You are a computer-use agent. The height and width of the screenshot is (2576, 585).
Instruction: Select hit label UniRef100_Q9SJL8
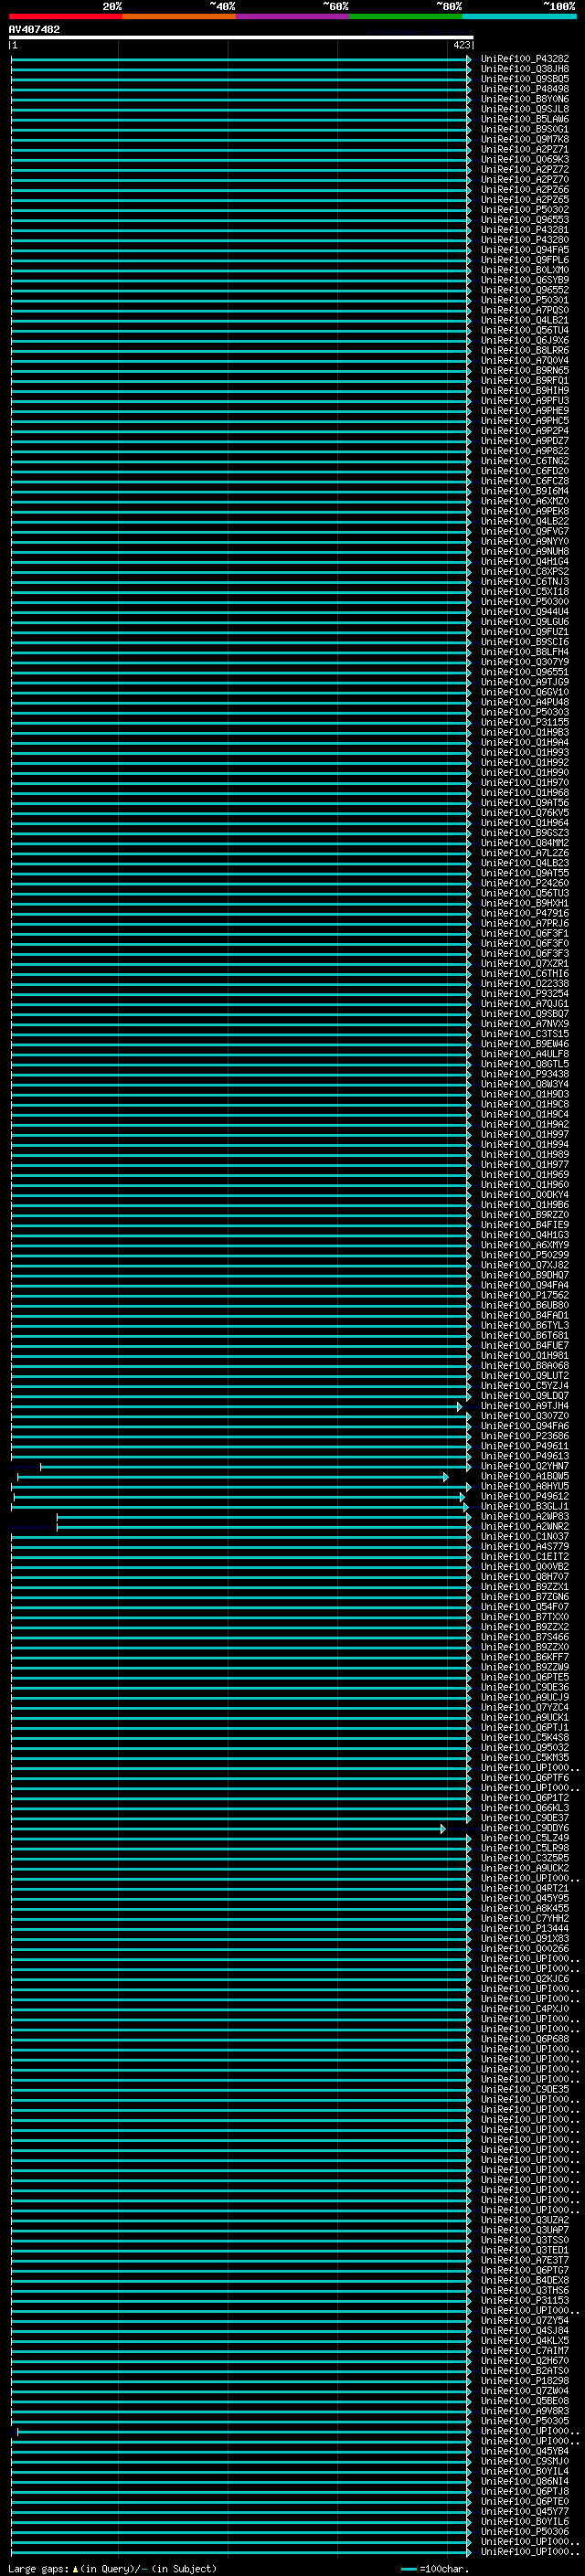coord(524,109)
